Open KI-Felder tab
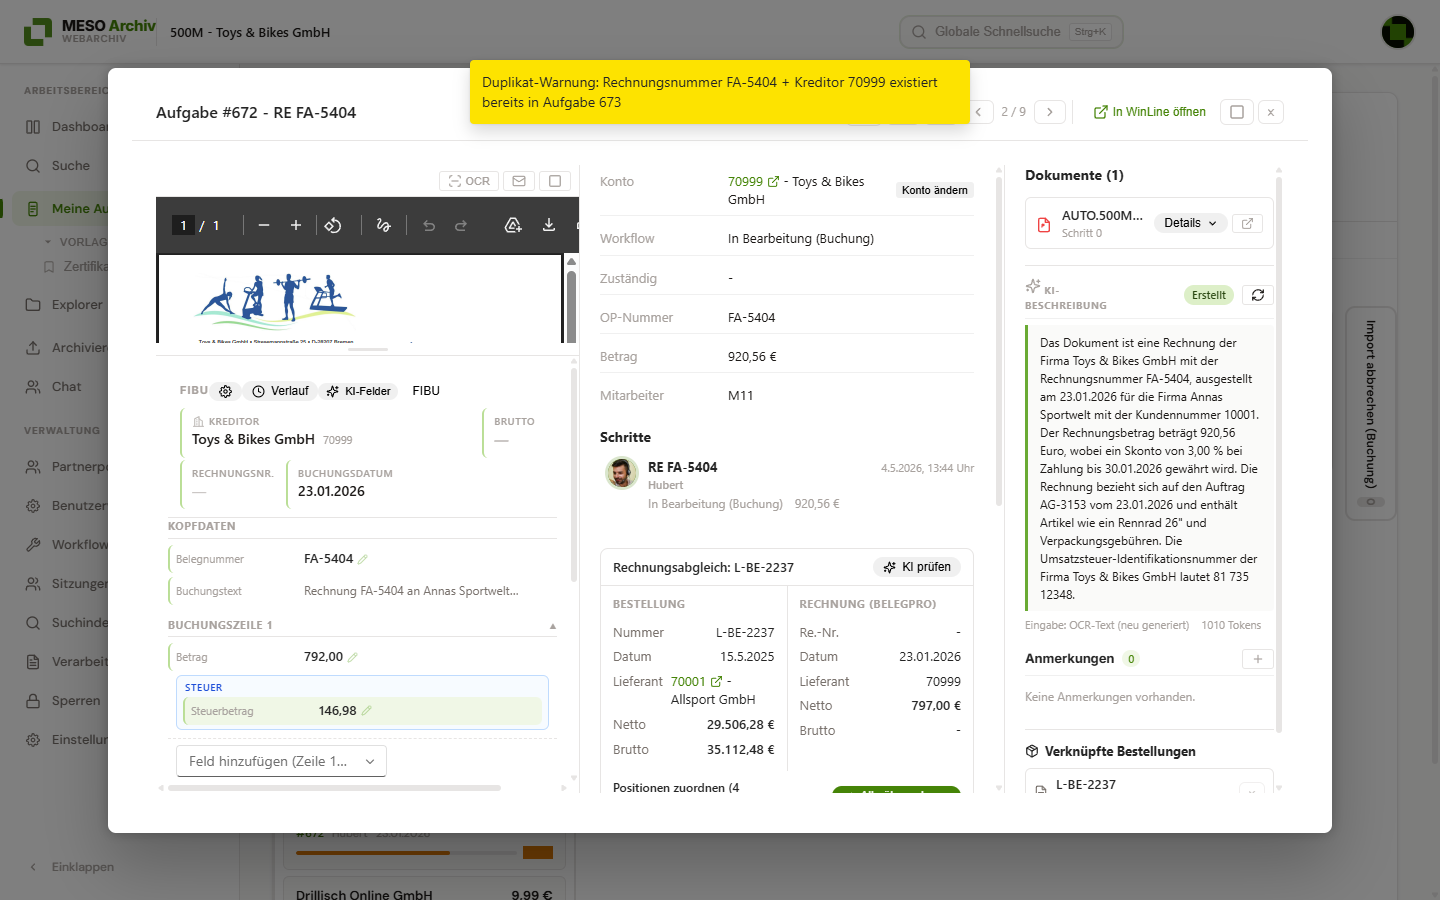 click(x=358, y=391)
